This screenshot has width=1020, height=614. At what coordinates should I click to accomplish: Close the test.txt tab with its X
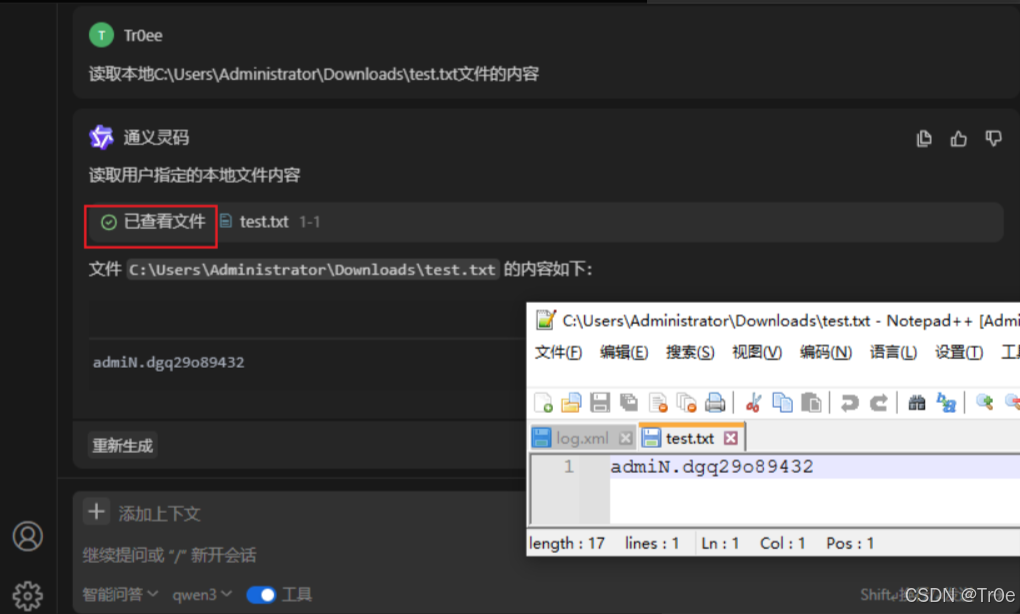731,438
